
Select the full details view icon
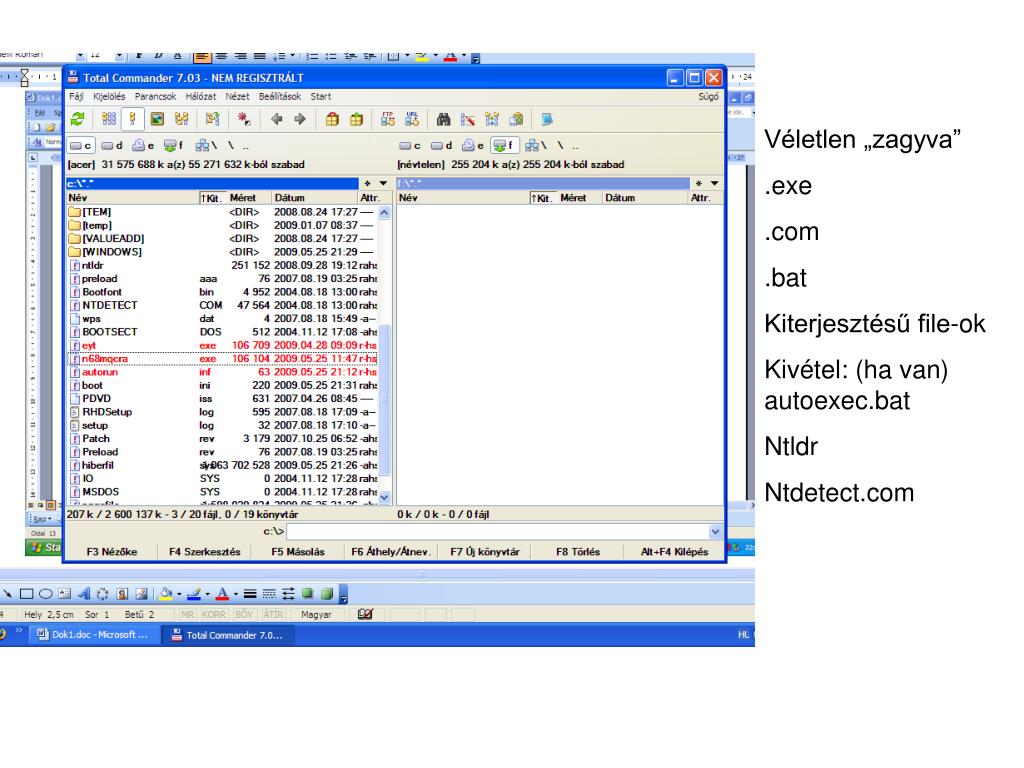pos(133,119)
